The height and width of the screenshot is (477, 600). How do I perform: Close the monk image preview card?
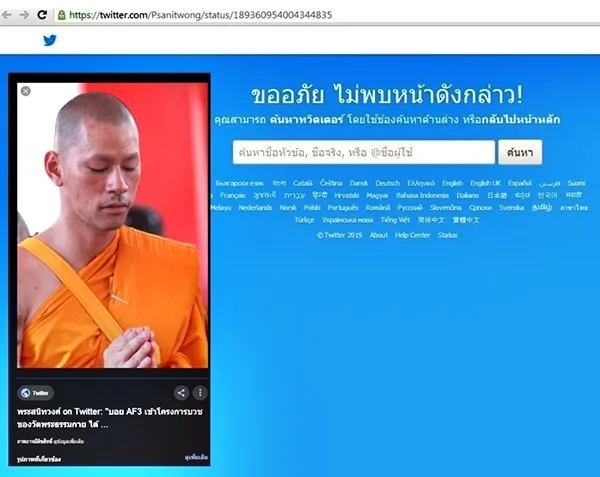tap(26, 91)
